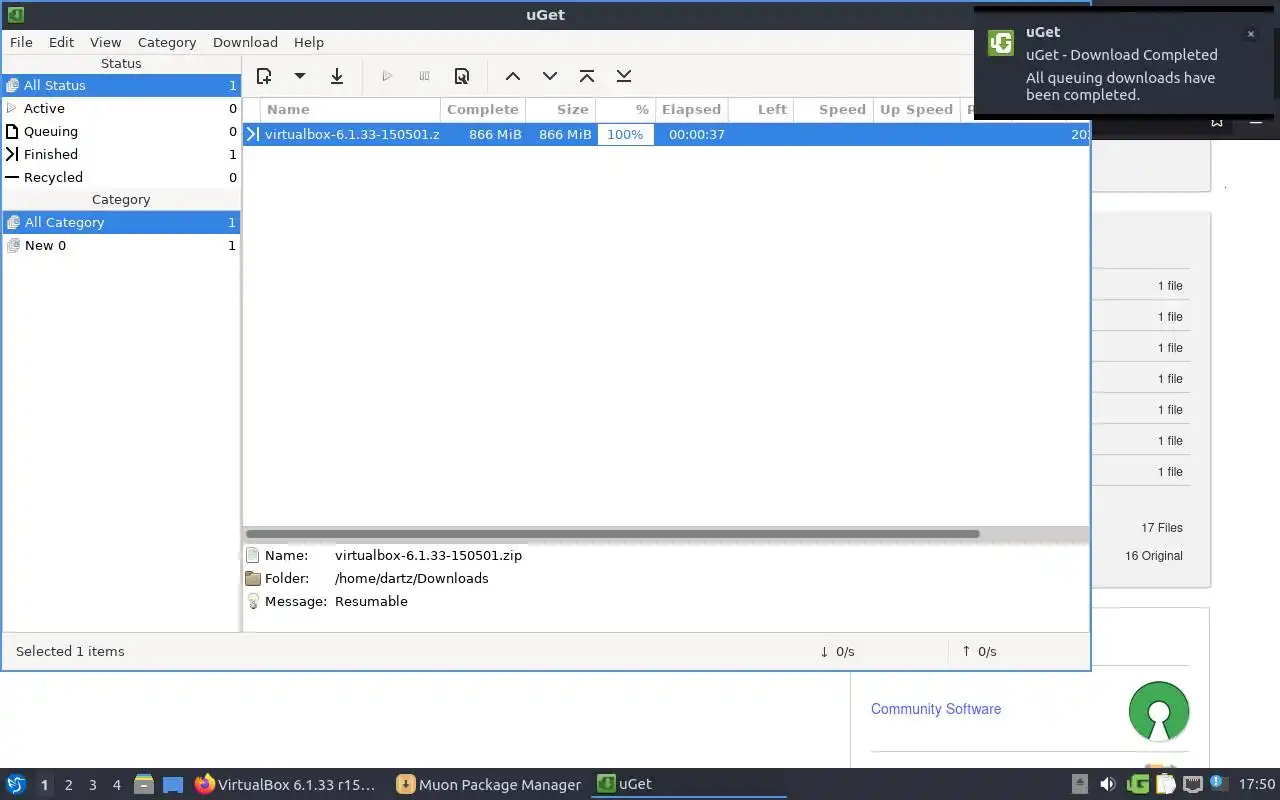This screenshot has height=800, width=1280.
Task: Open the Help menu
Action: click(x=309, y=42)
